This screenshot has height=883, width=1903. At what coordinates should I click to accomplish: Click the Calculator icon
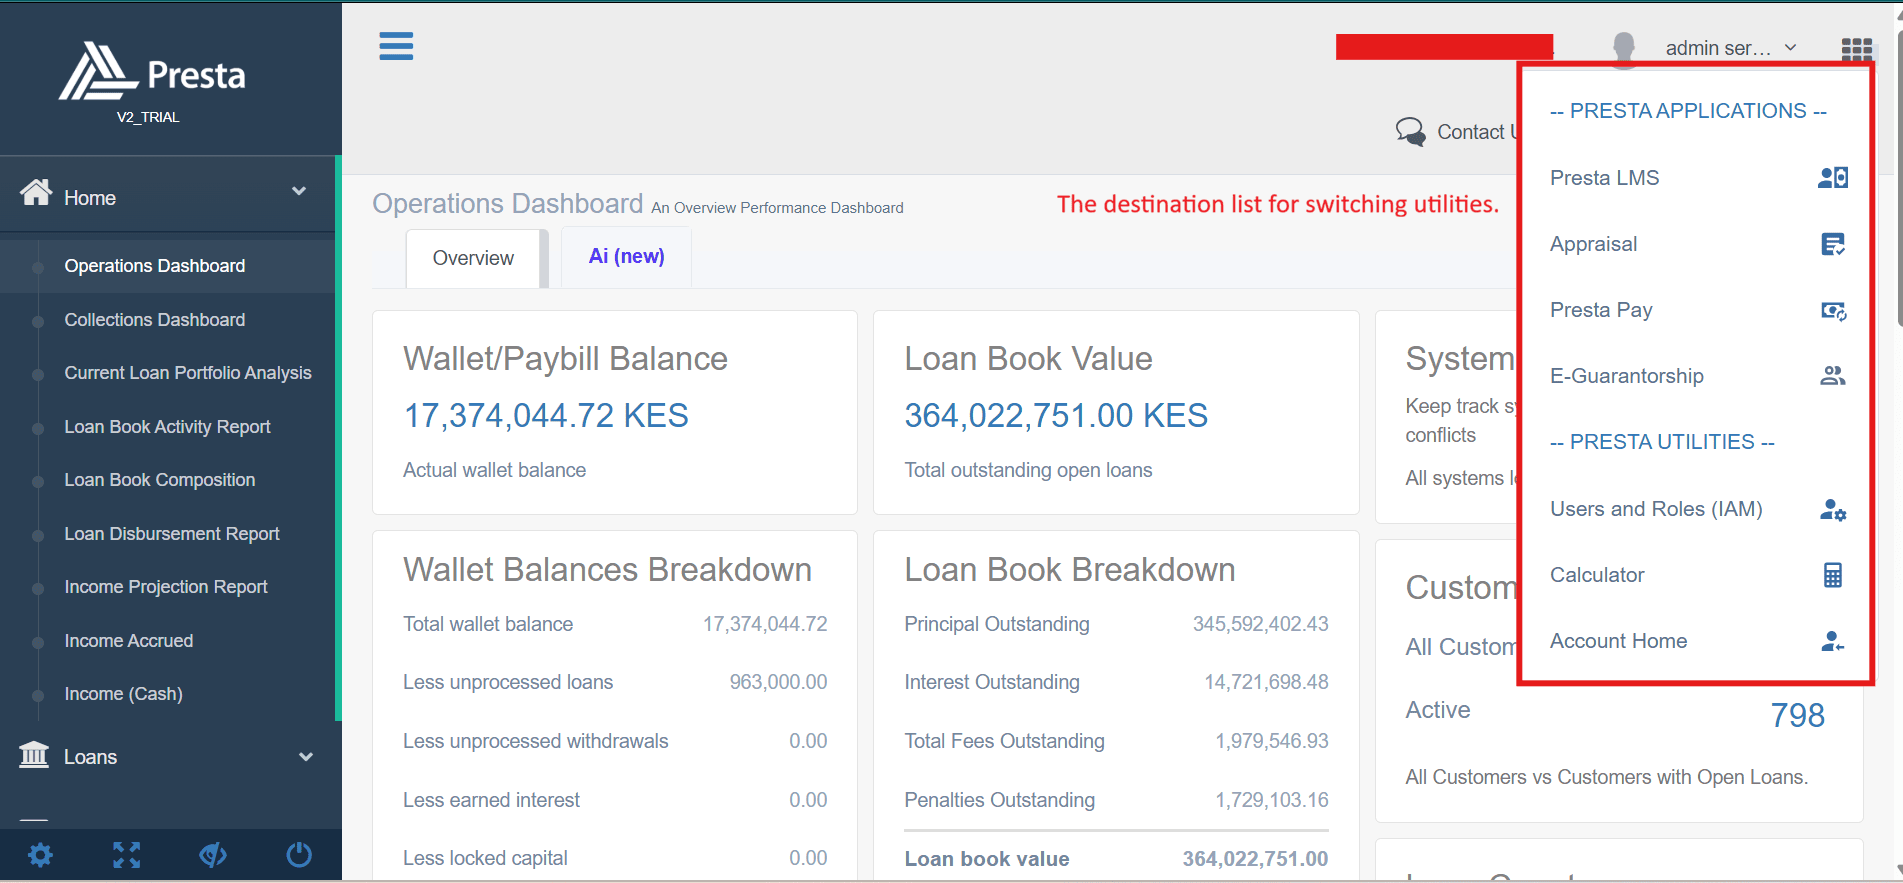[1832, 575]
